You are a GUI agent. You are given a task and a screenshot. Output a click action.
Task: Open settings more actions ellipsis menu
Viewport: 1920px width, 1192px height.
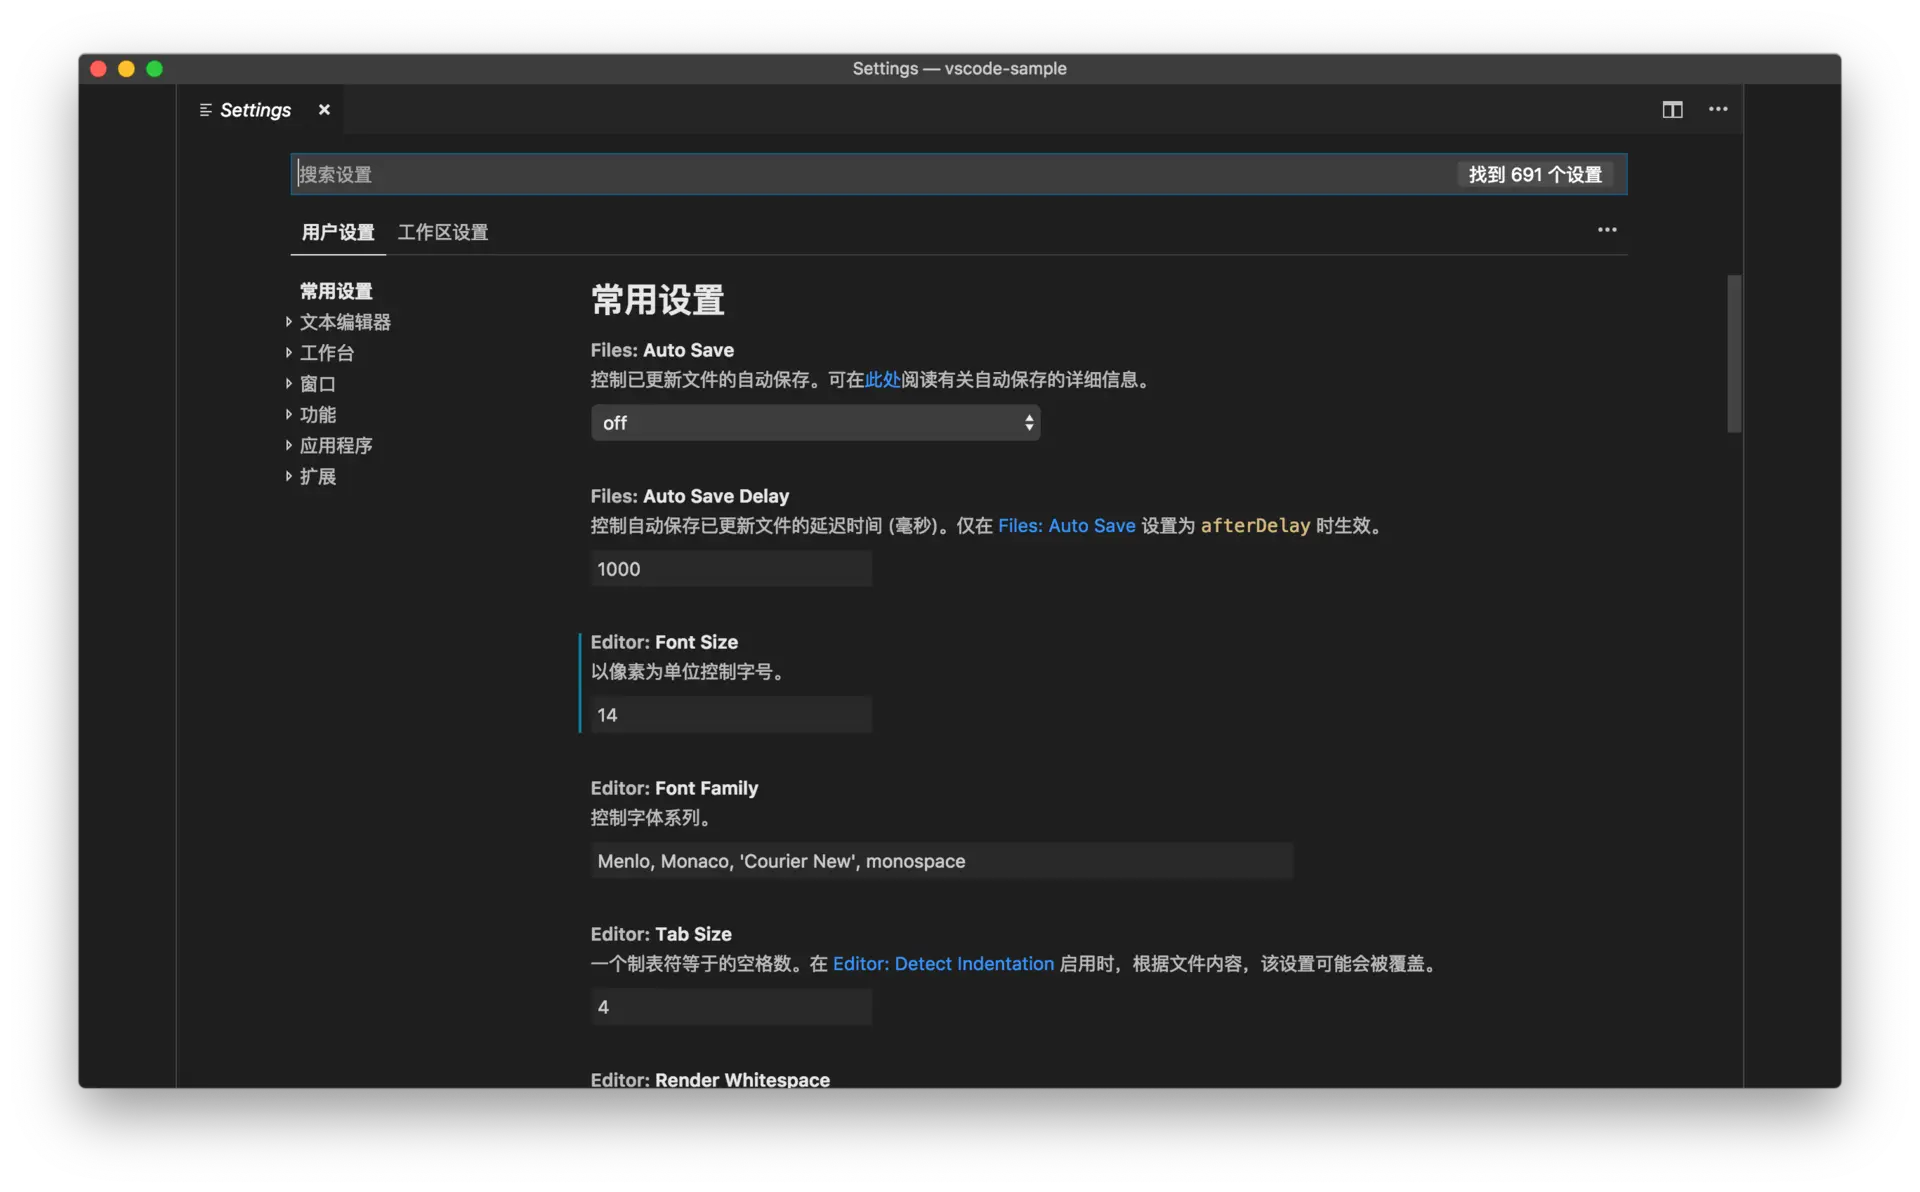(x=1607, y=230)
